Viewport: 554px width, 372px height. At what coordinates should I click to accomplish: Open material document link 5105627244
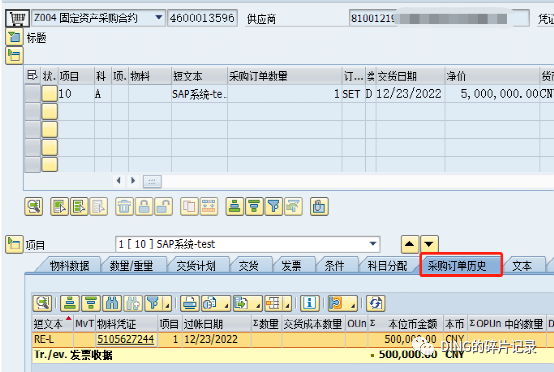125,339
